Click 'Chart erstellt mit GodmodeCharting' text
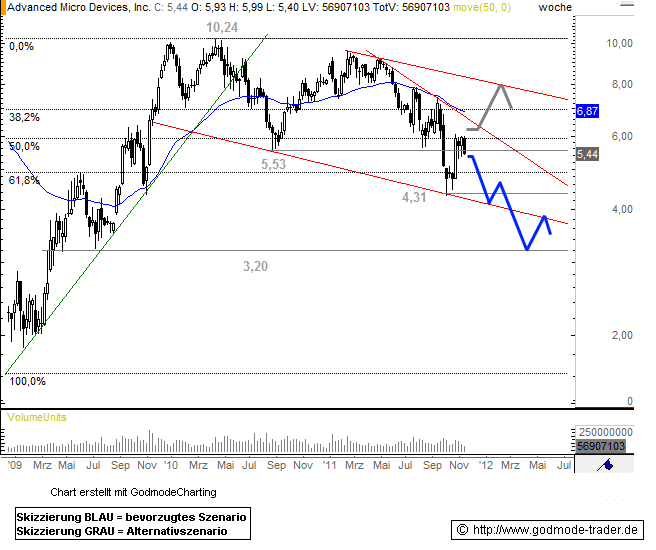The width and height of the screenshot is (656, 550). coord(133,492)
